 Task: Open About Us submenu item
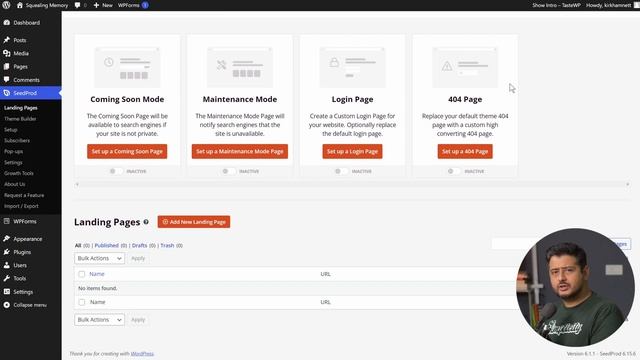(15, 184)
